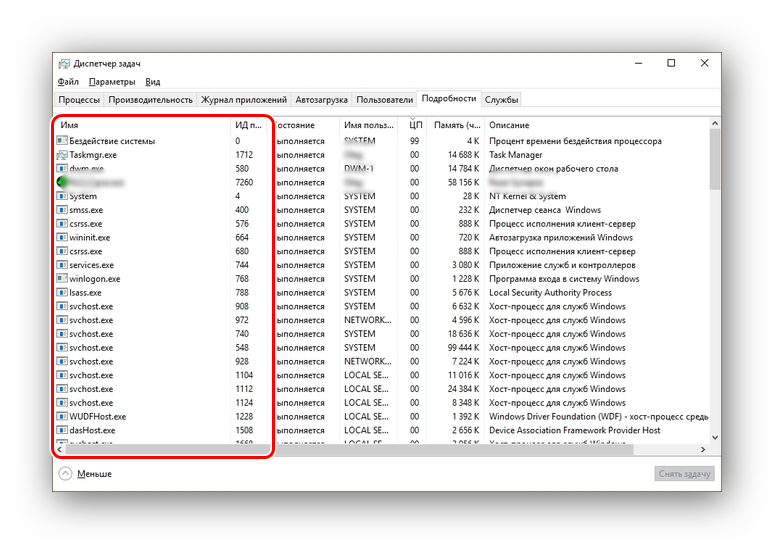The height and width of the screenshot is (544, 774).
Task: Click the lsass.exe process icon
Action: tap(62, 293)
